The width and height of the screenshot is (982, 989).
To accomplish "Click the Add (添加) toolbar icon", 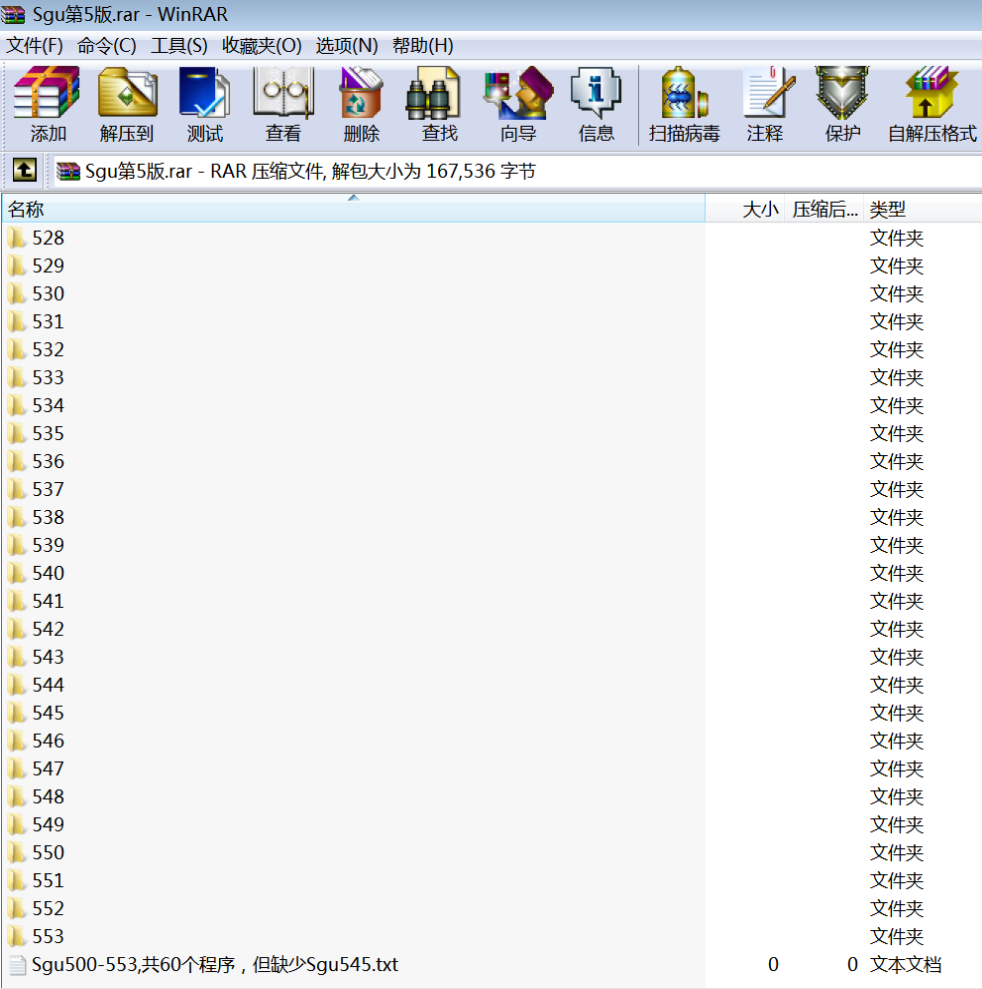I will click(47, 105).
